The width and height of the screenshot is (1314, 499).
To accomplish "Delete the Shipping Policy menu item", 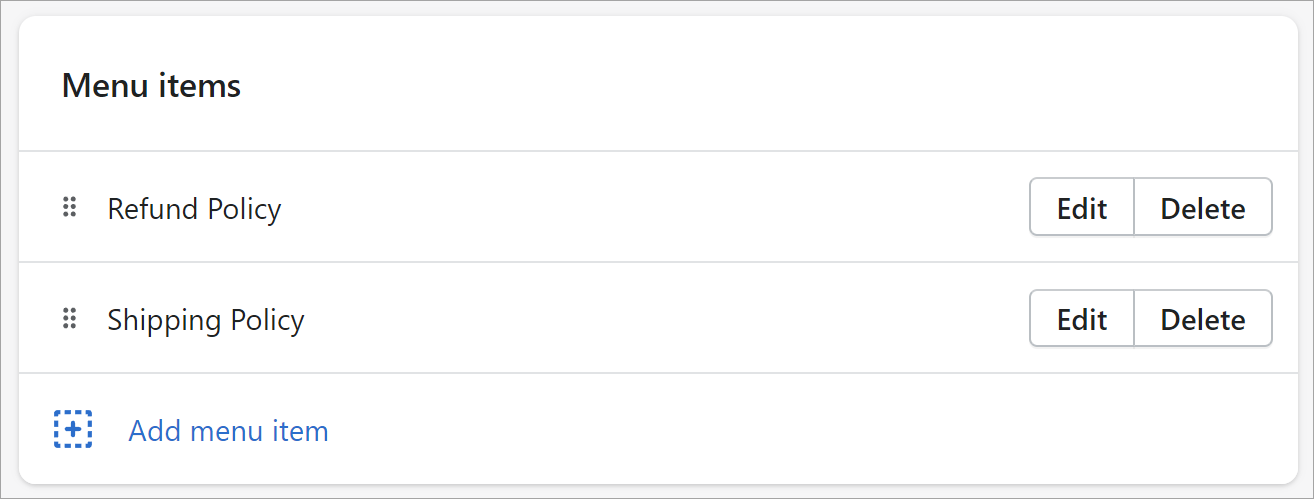I will pyautogui.click(x=1203, y=319).
